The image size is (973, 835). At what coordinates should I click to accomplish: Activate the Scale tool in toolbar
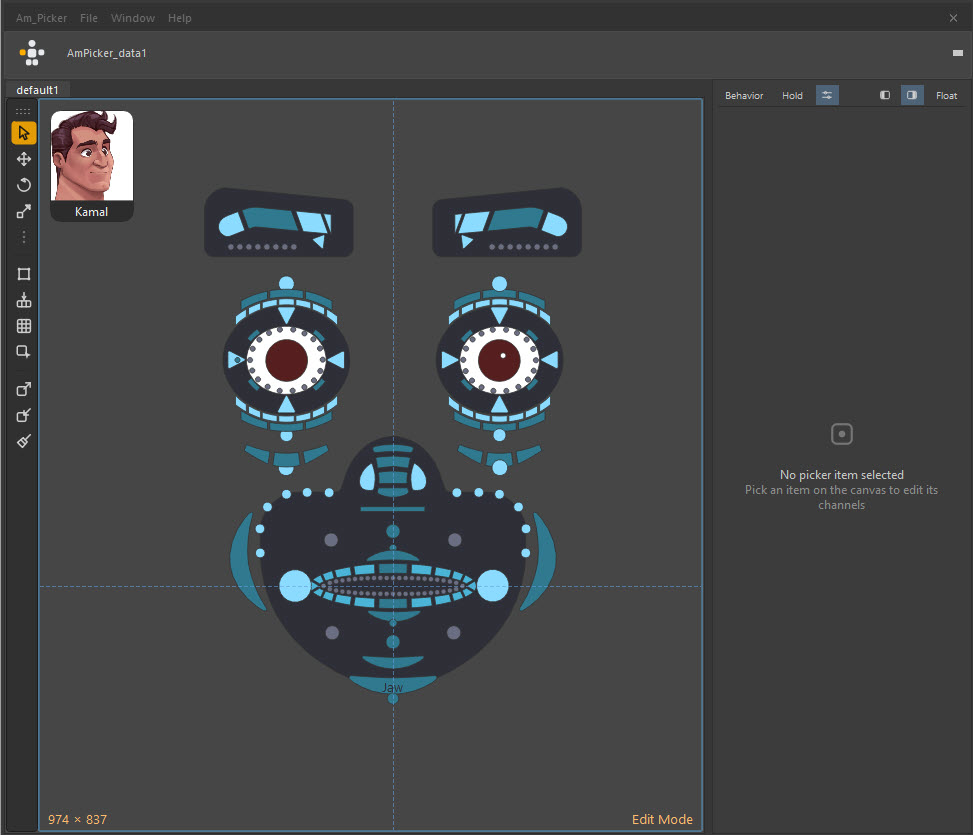pos(24,212)
